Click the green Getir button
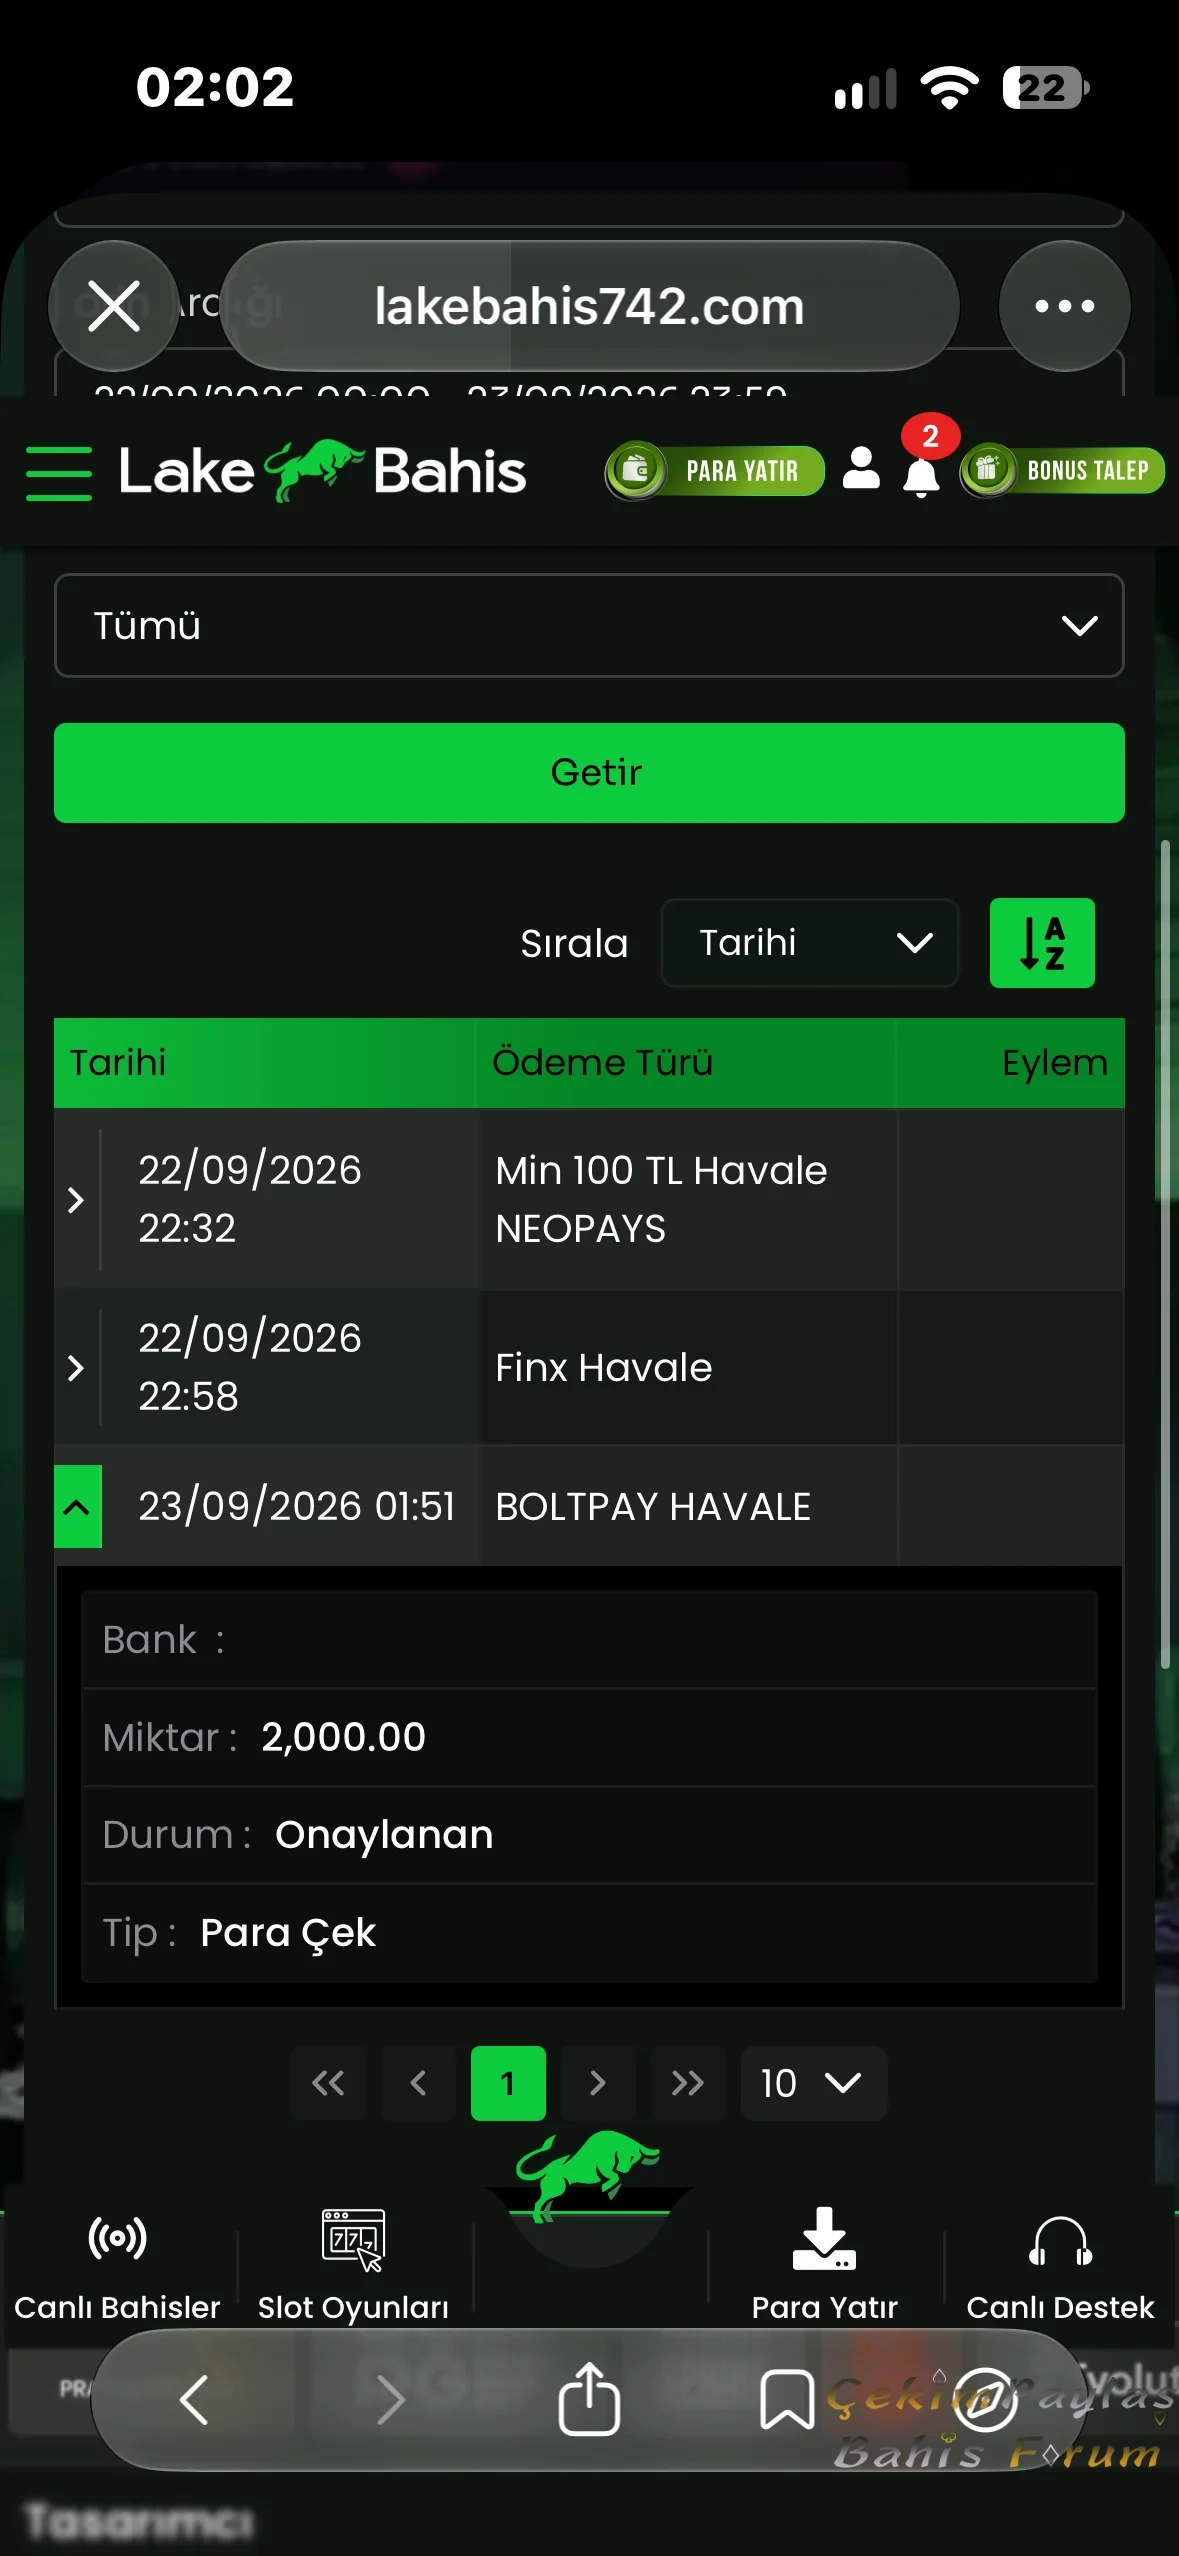 589,773
